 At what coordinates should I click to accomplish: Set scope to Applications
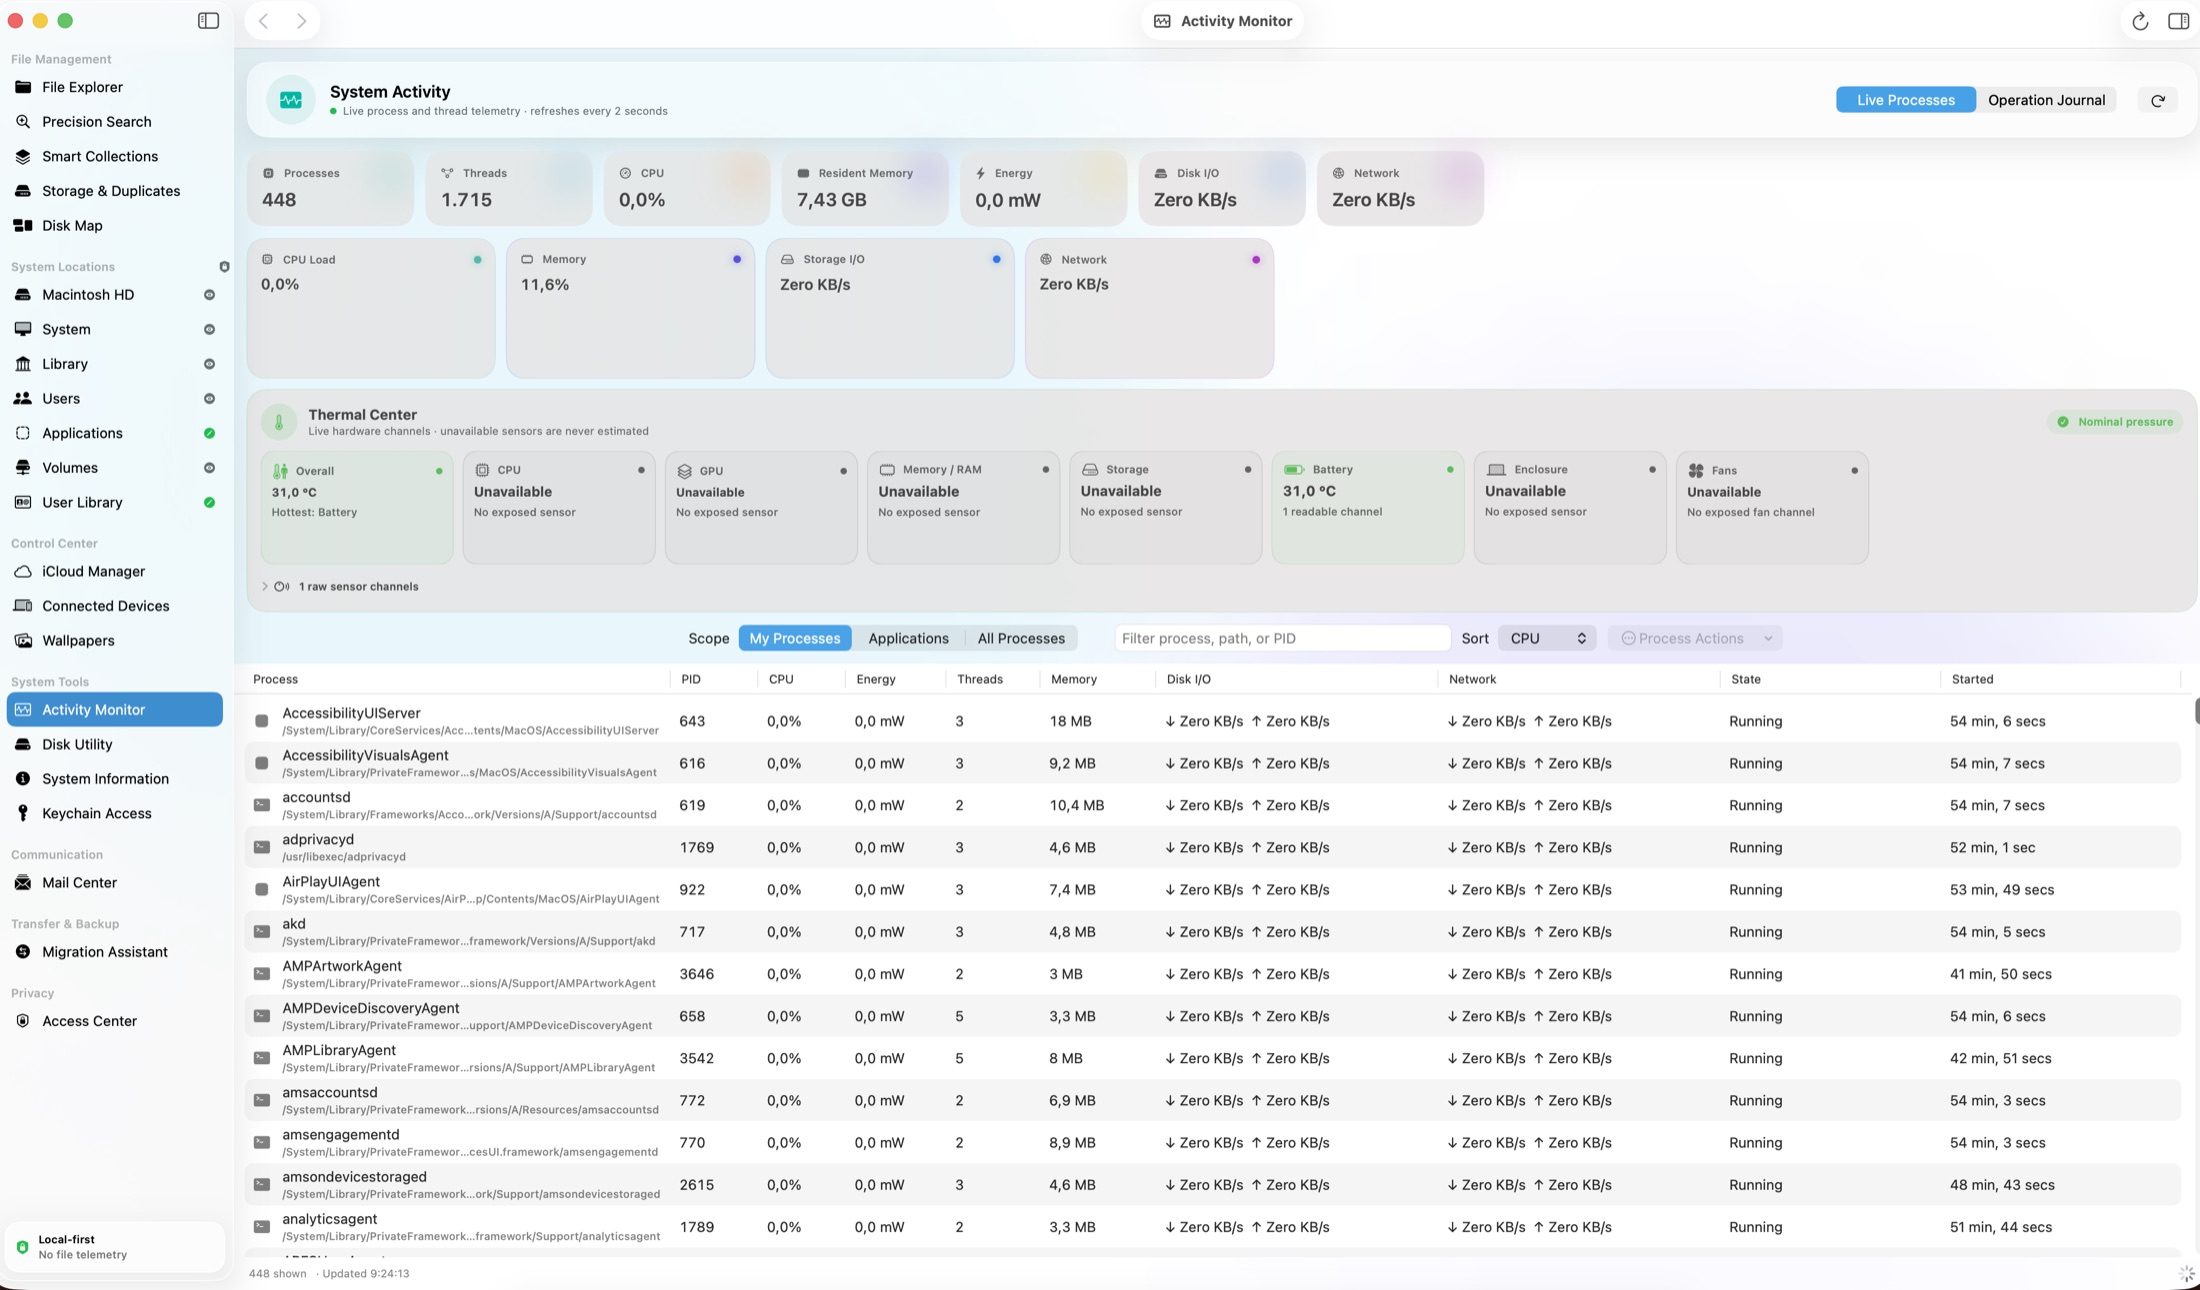coord(908,639)
